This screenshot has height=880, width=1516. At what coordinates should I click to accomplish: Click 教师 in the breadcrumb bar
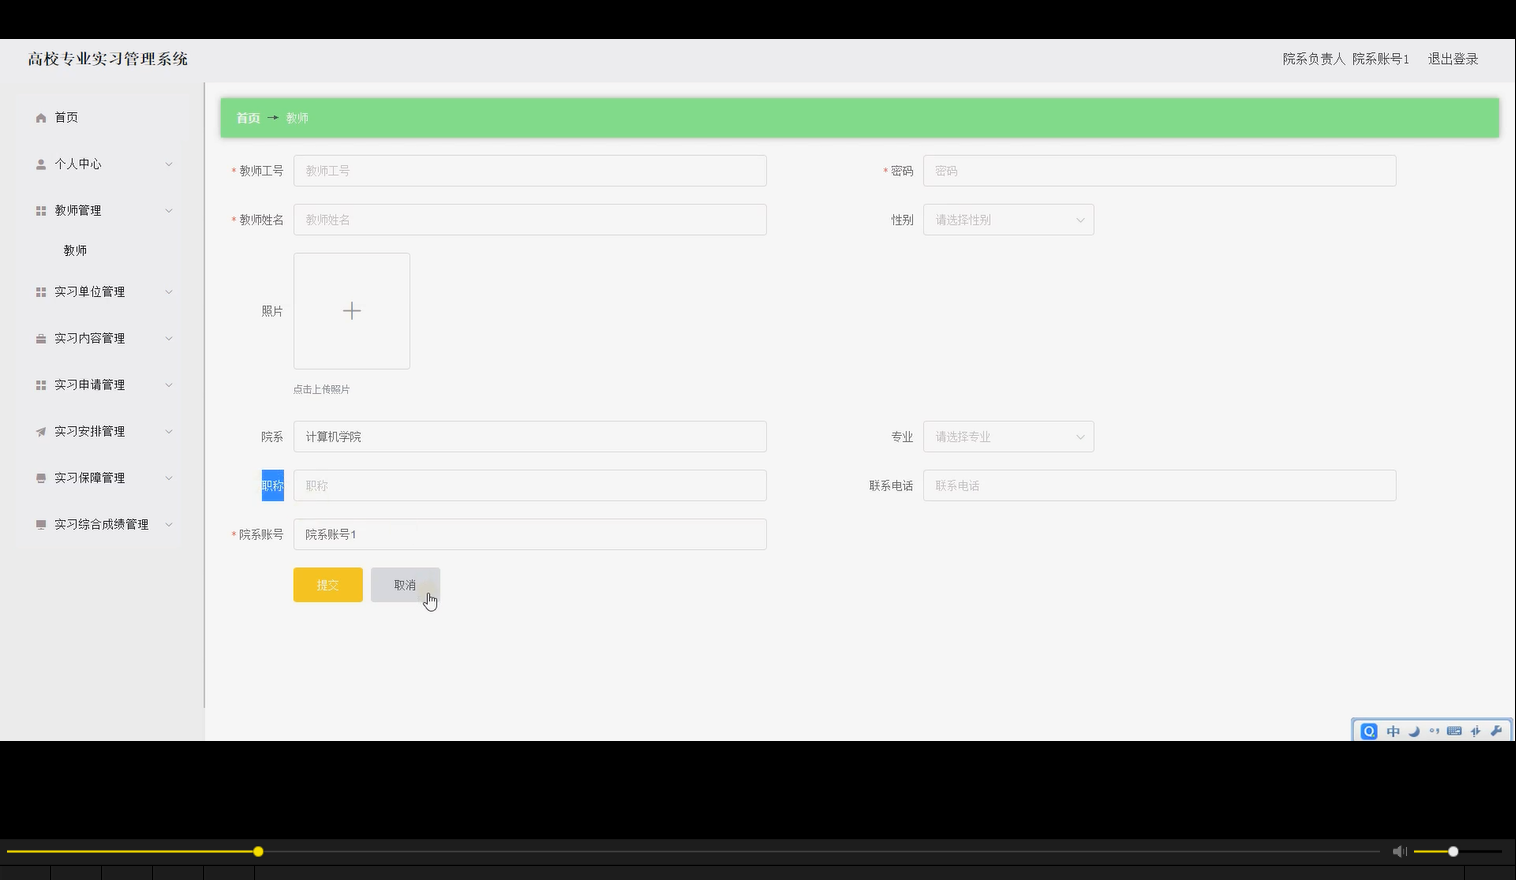coord(297,118)
